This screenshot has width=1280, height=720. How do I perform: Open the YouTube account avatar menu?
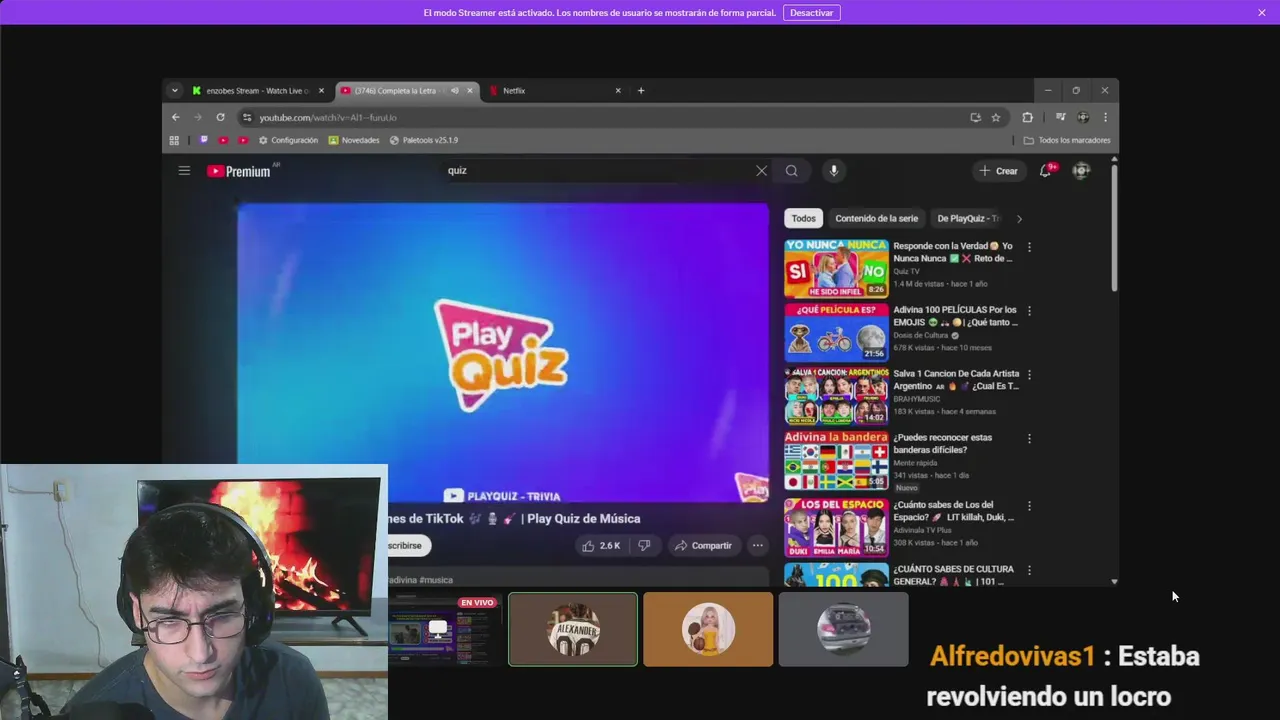tap(1081, 171)
